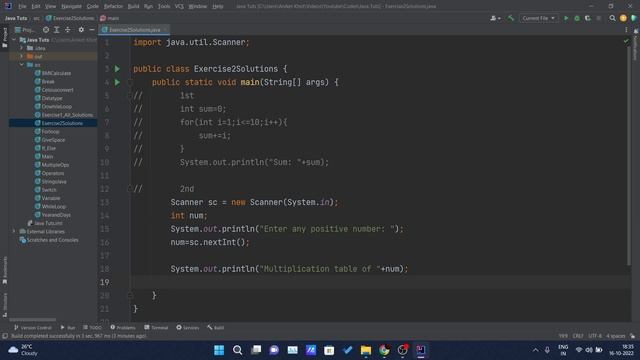Click the orange IDE updates icon

pyautogui.click(x=623, y=18)
